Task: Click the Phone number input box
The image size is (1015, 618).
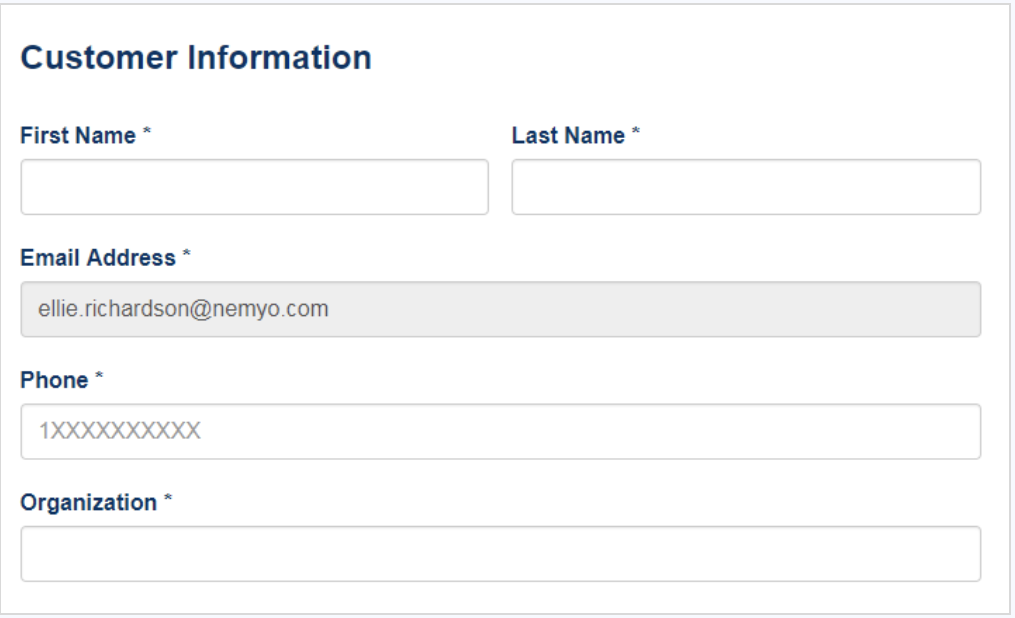Action: pos(501,432)
